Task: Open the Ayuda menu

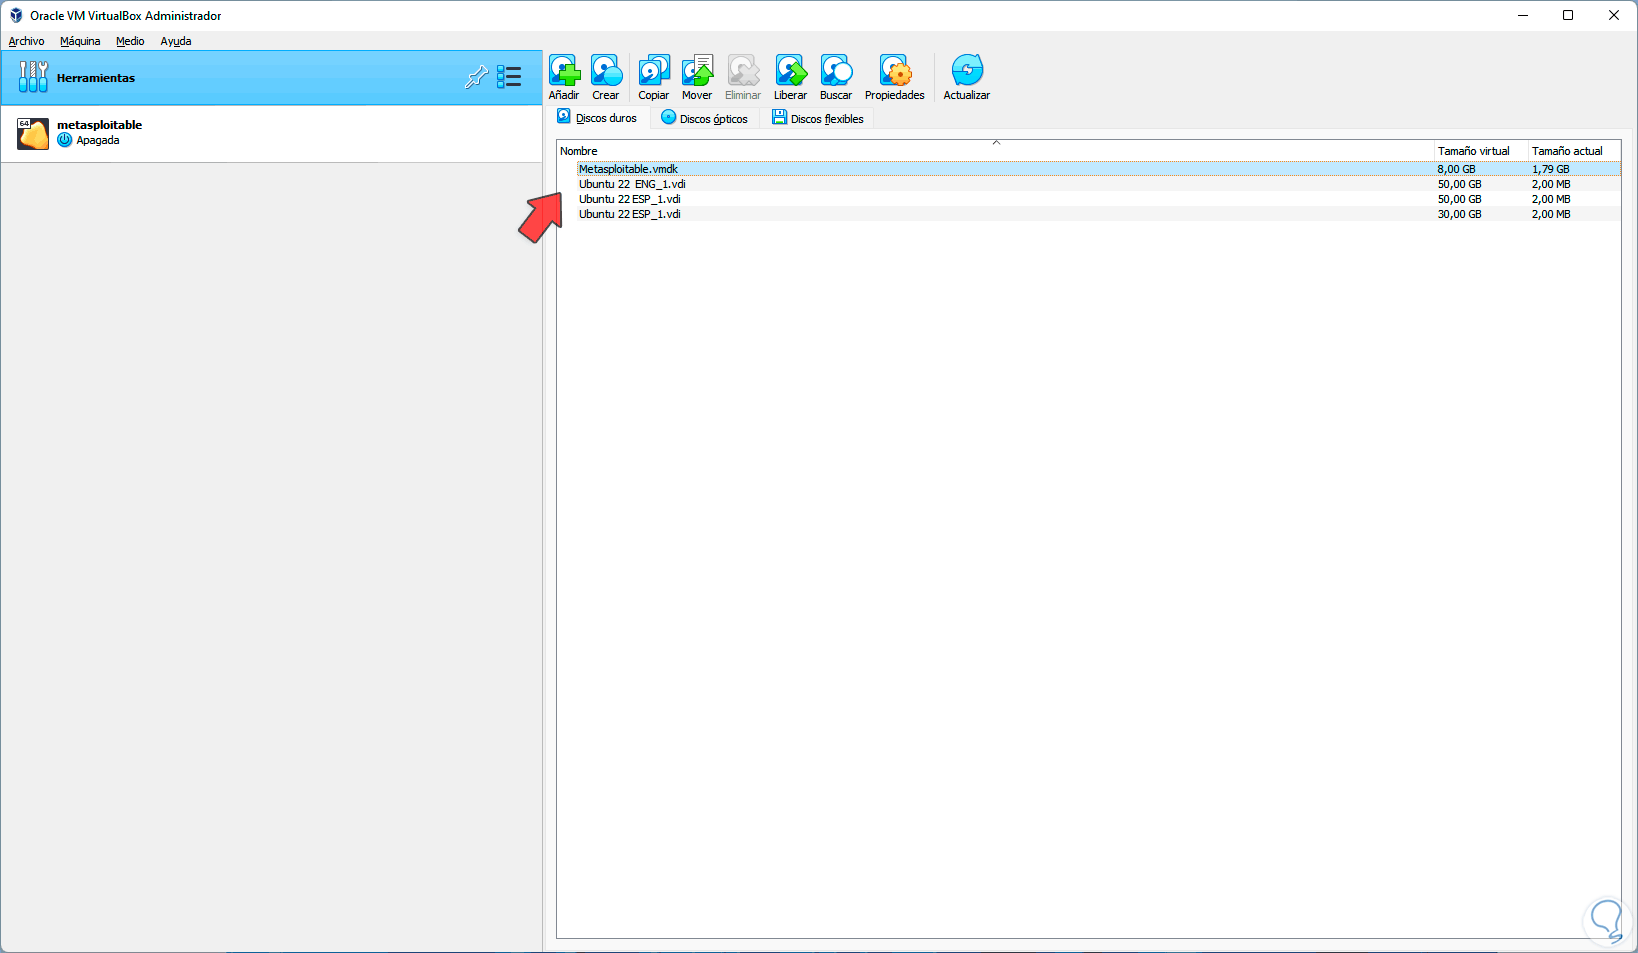Action: coord(176,41)
